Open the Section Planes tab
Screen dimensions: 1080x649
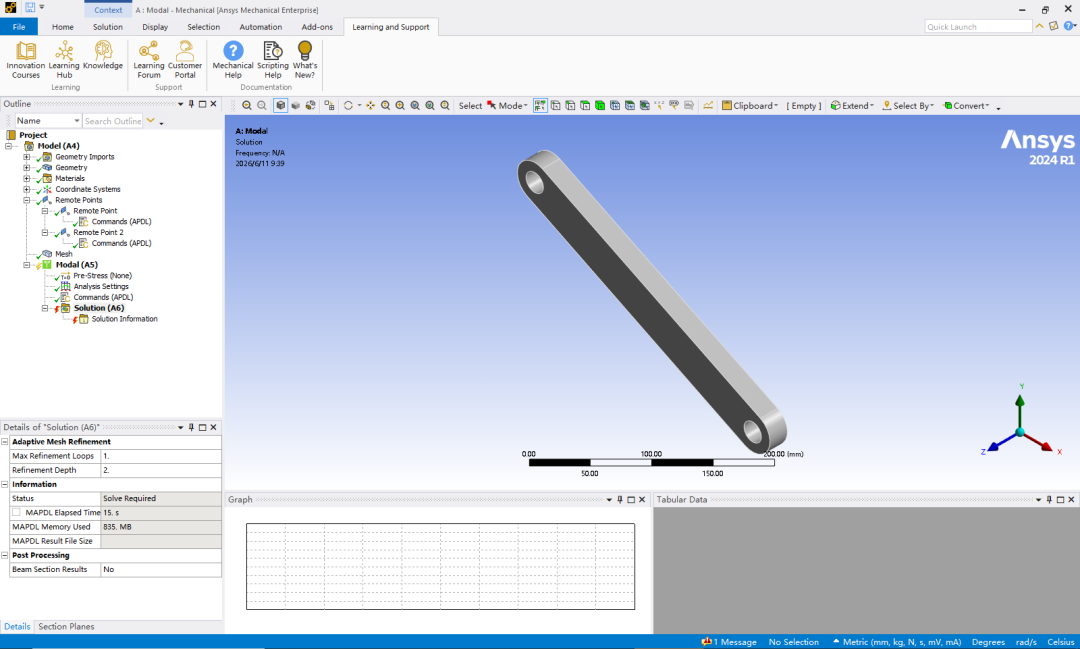(66, 626)
